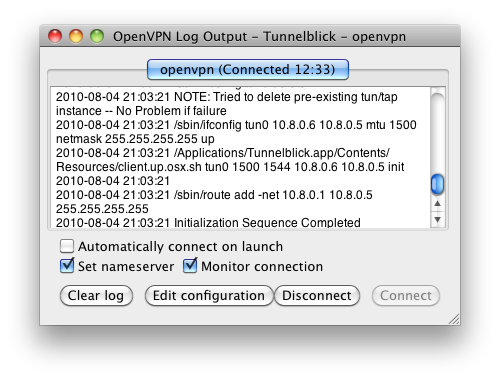Screen dimensions: 500x380
Task: Click the 'netmask 255.255.255.255 up' log line
Action: tap(135, 139)
